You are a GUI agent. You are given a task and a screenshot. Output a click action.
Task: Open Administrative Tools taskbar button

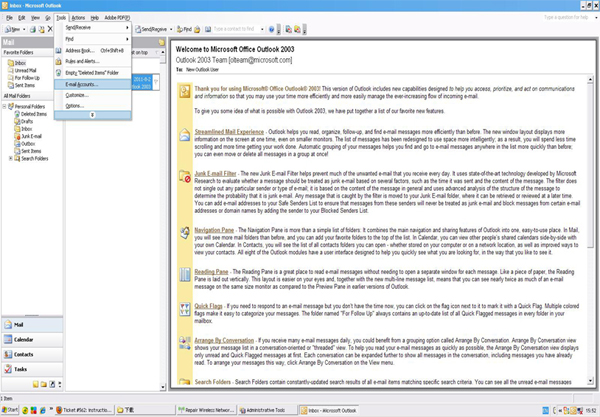267,410
